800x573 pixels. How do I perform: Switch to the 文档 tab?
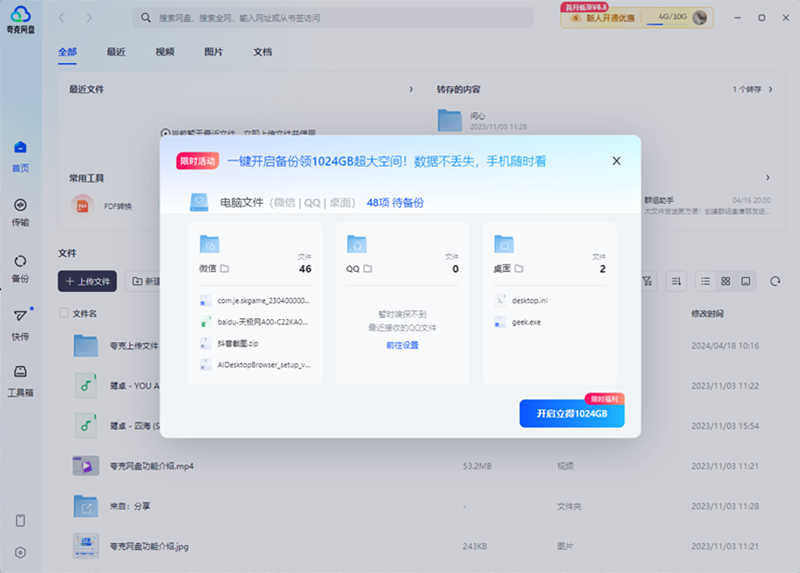tap(263, 52)
